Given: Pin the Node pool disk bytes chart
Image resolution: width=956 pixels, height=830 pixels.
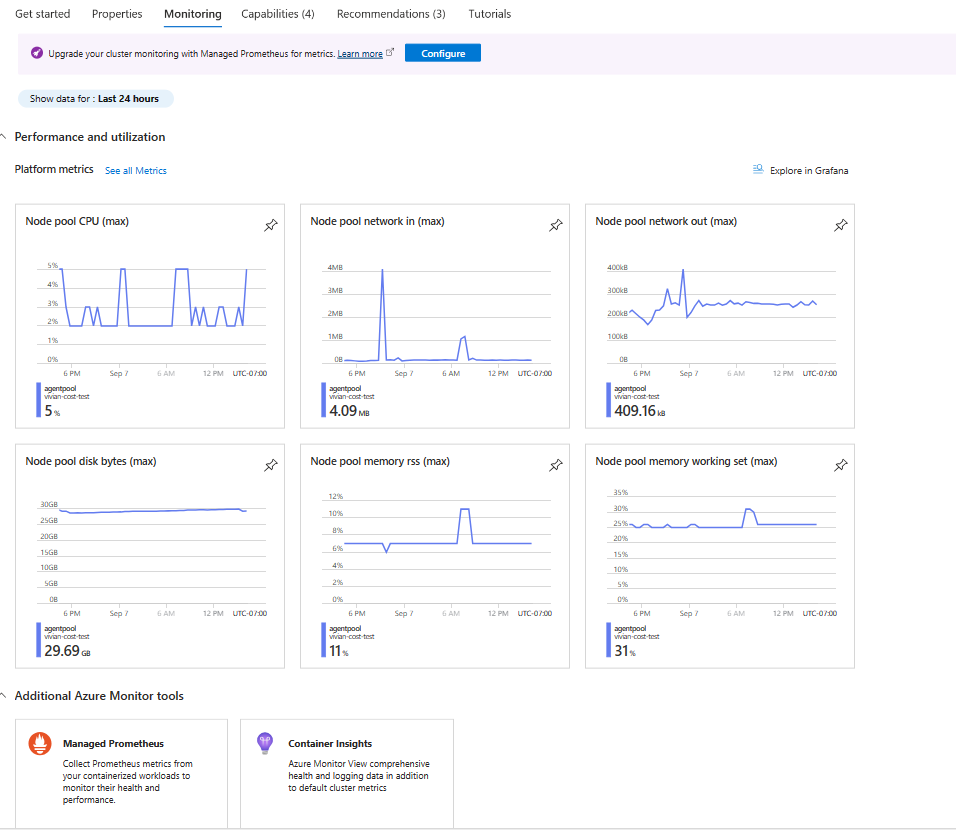Looking at the screenshot, I should 270,466.
